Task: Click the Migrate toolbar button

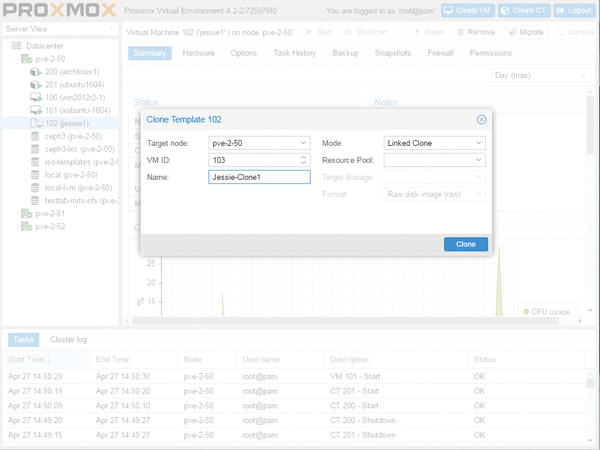Action: pos(527,32)
